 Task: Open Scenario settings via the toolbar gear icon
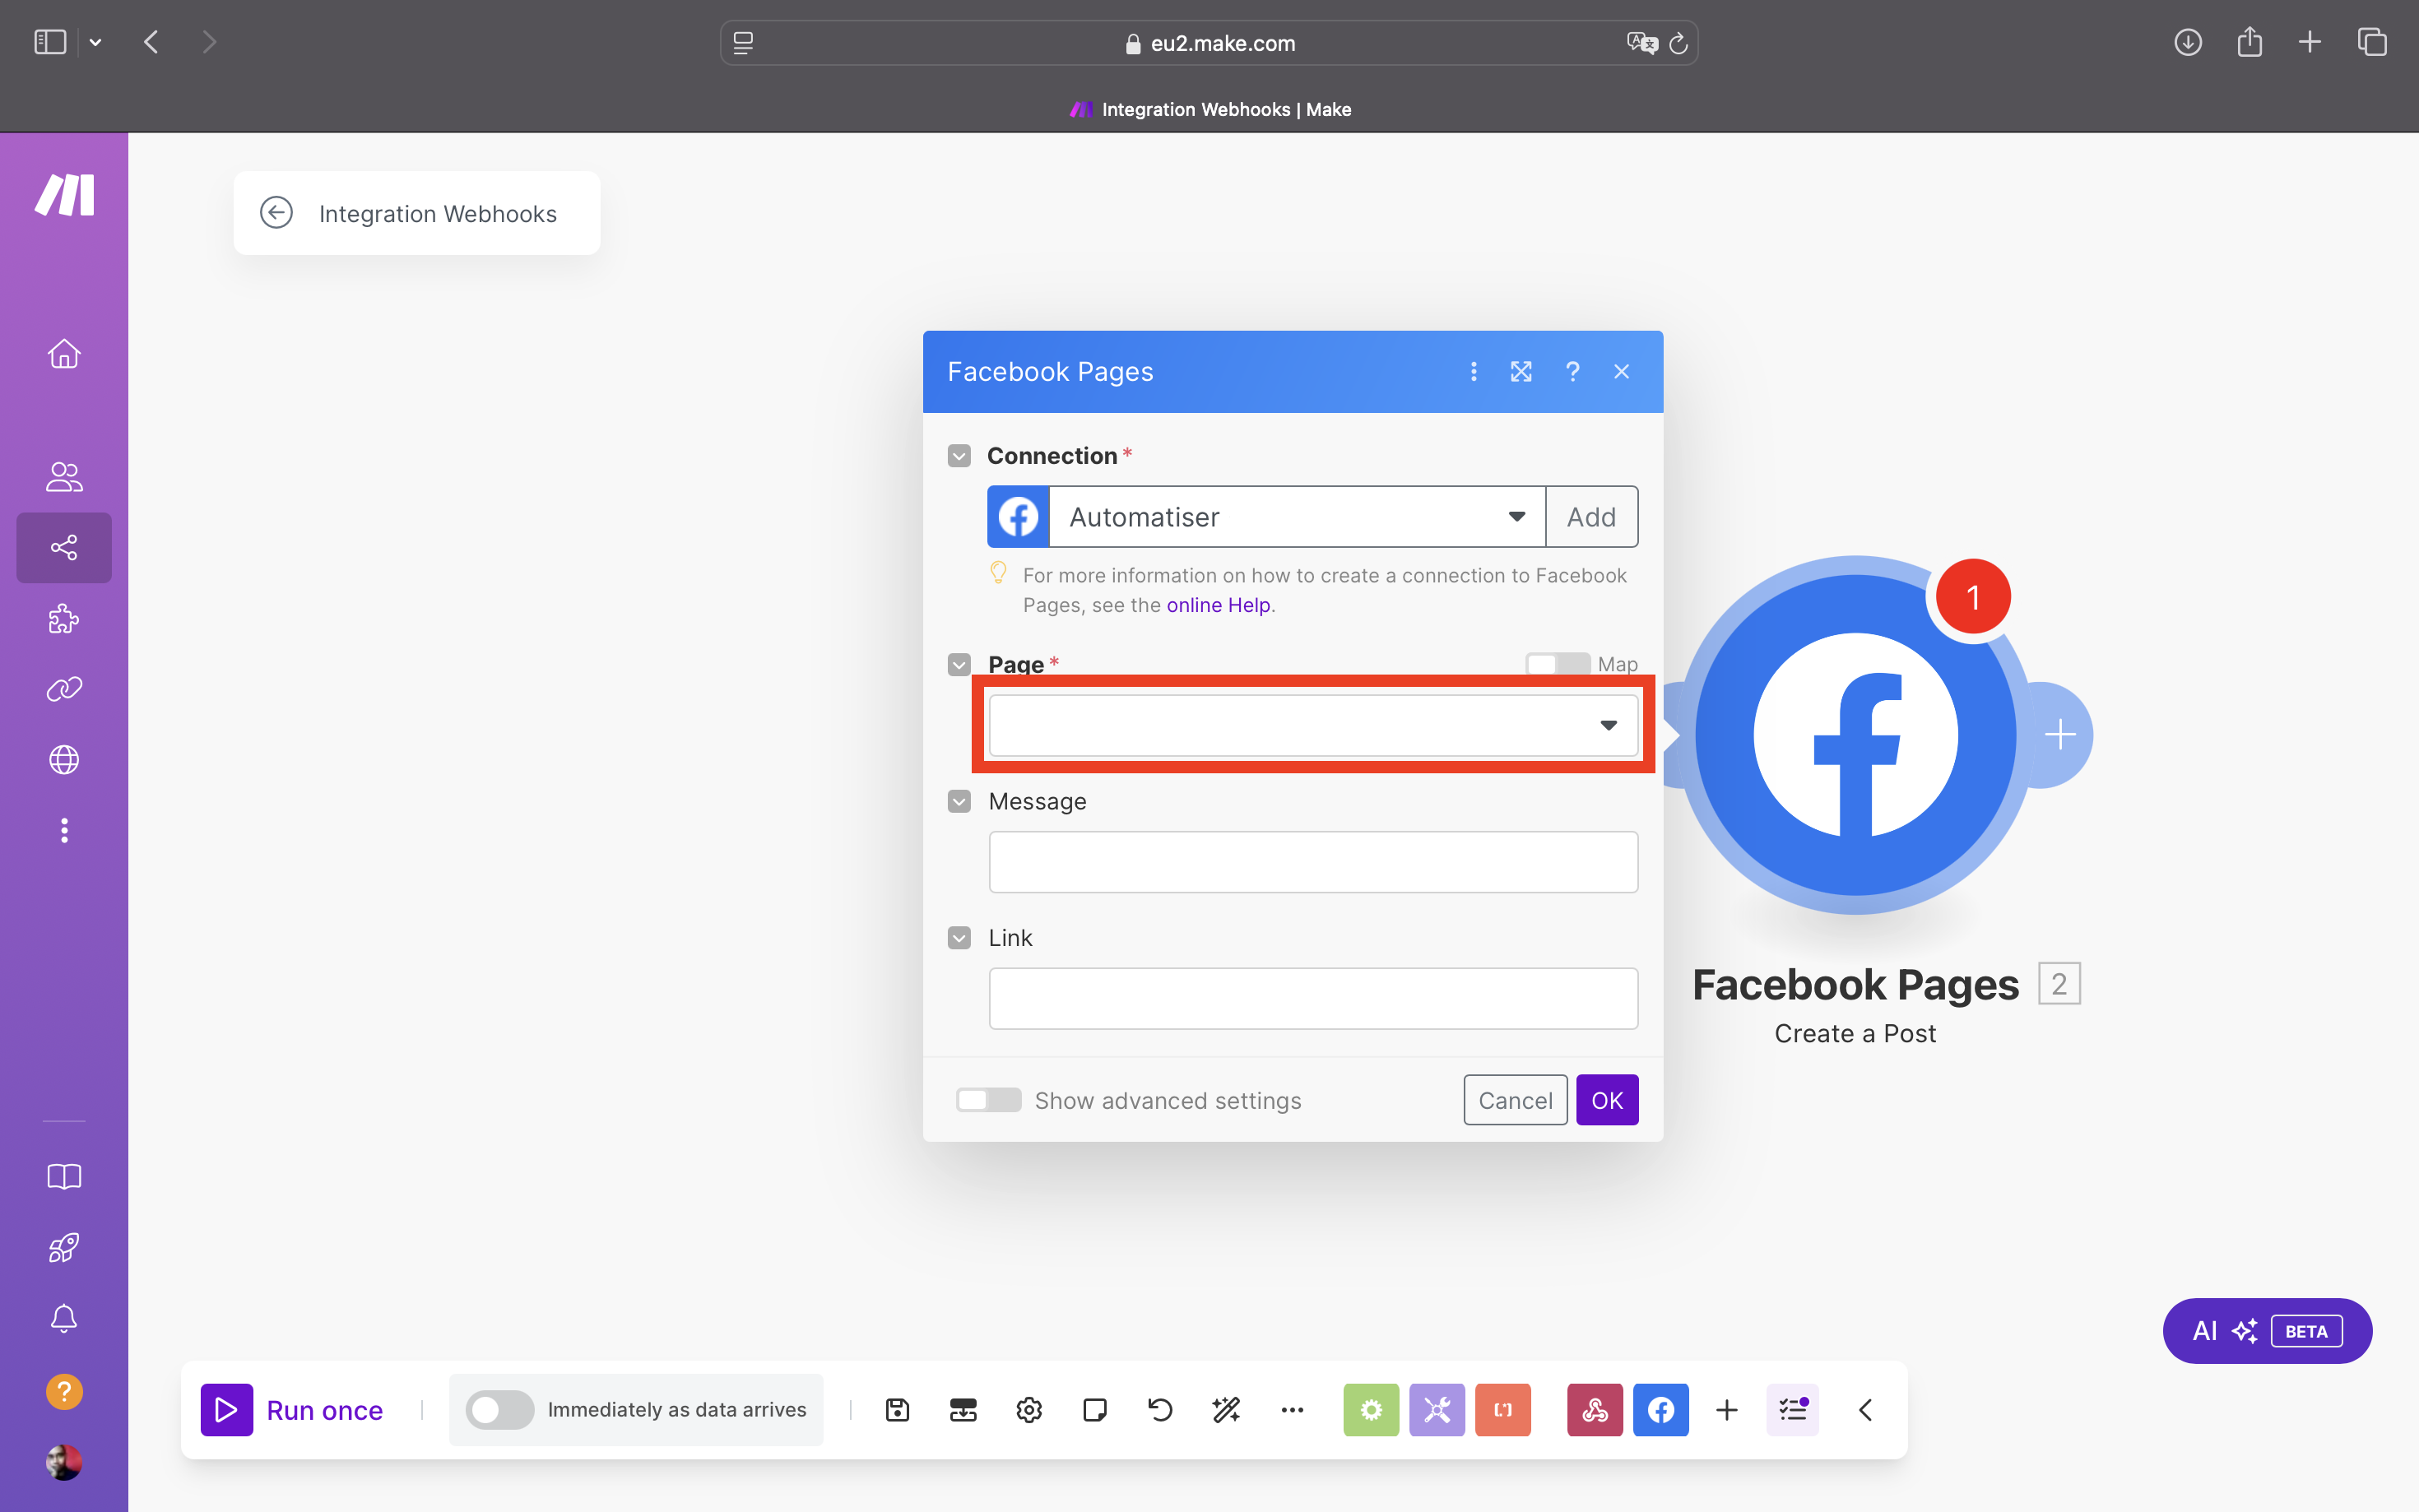pos(1029,1409)
